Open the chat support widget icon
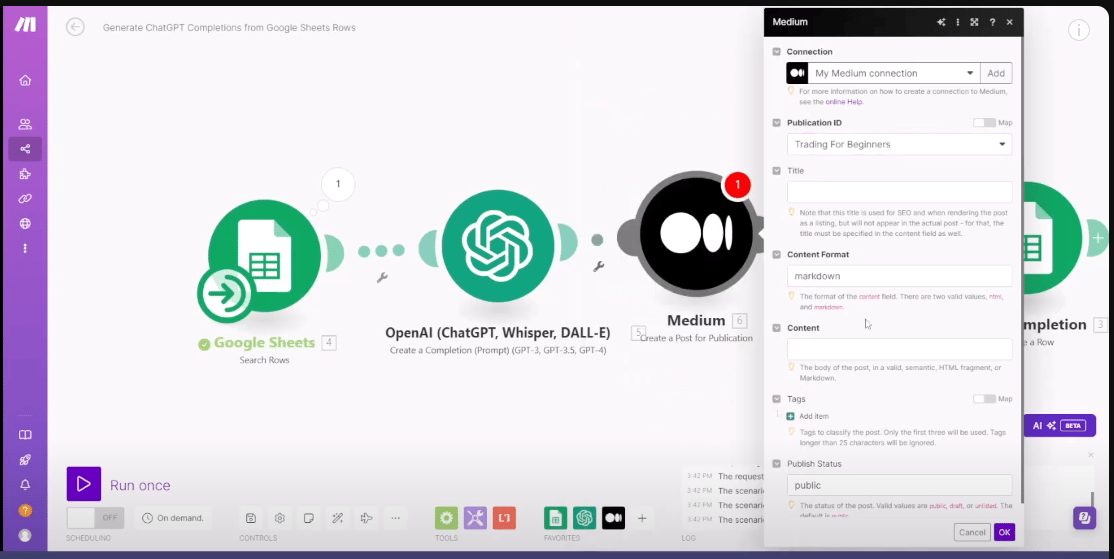 click(x=1084, y=518)
